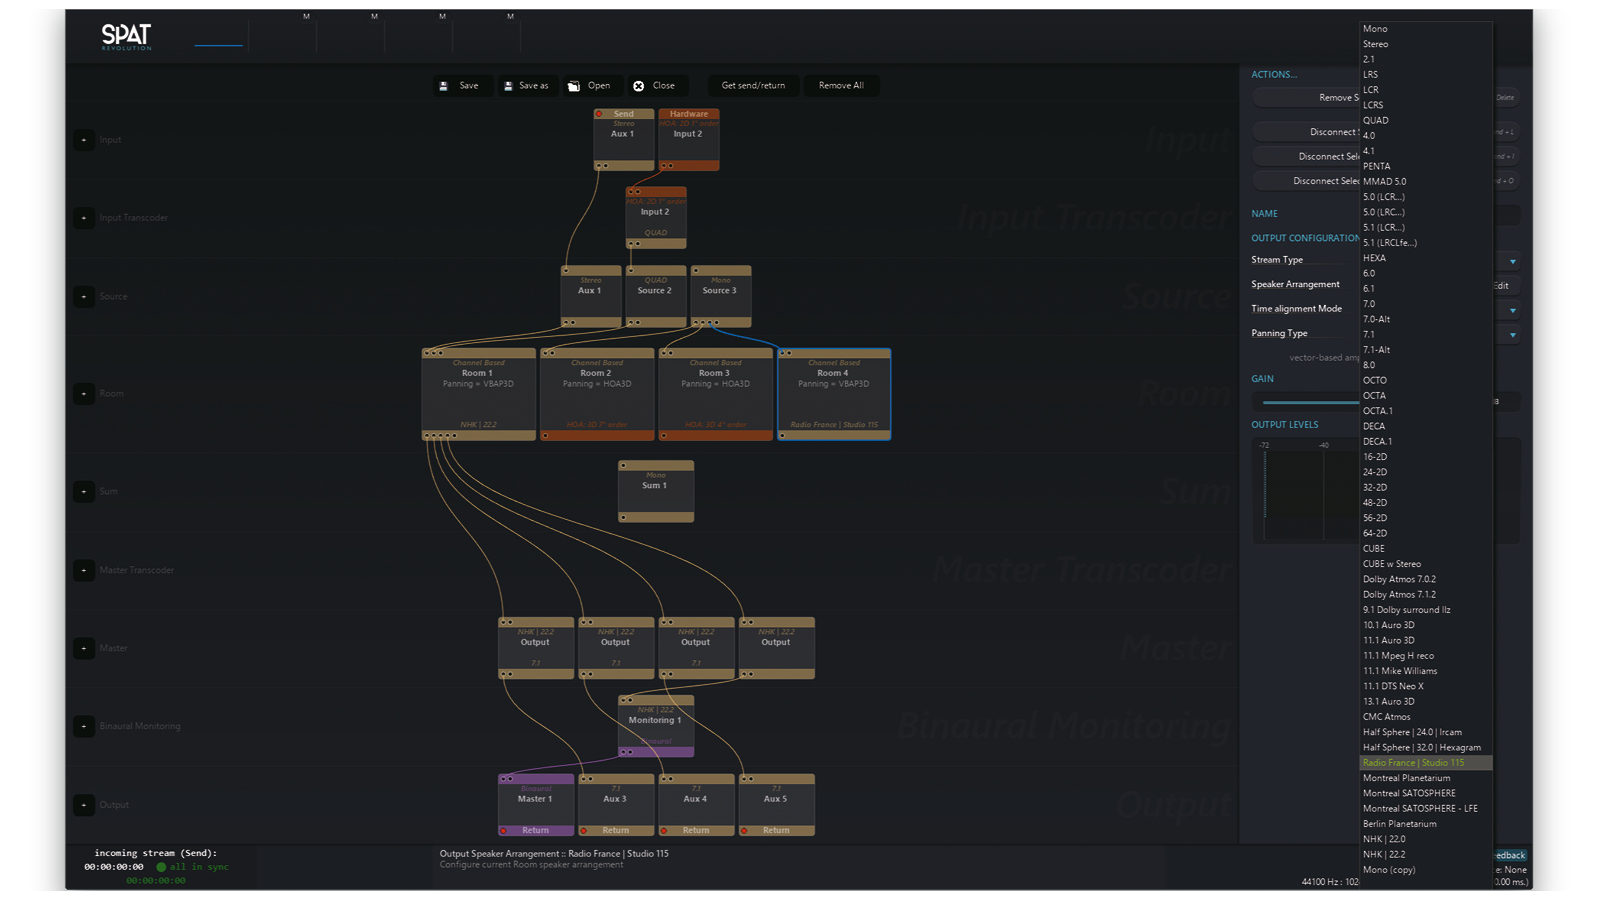Viewport: 1600px width, 900px height.
Task: Choose QUAD speaker arrangement
Action: [1425, 120]
